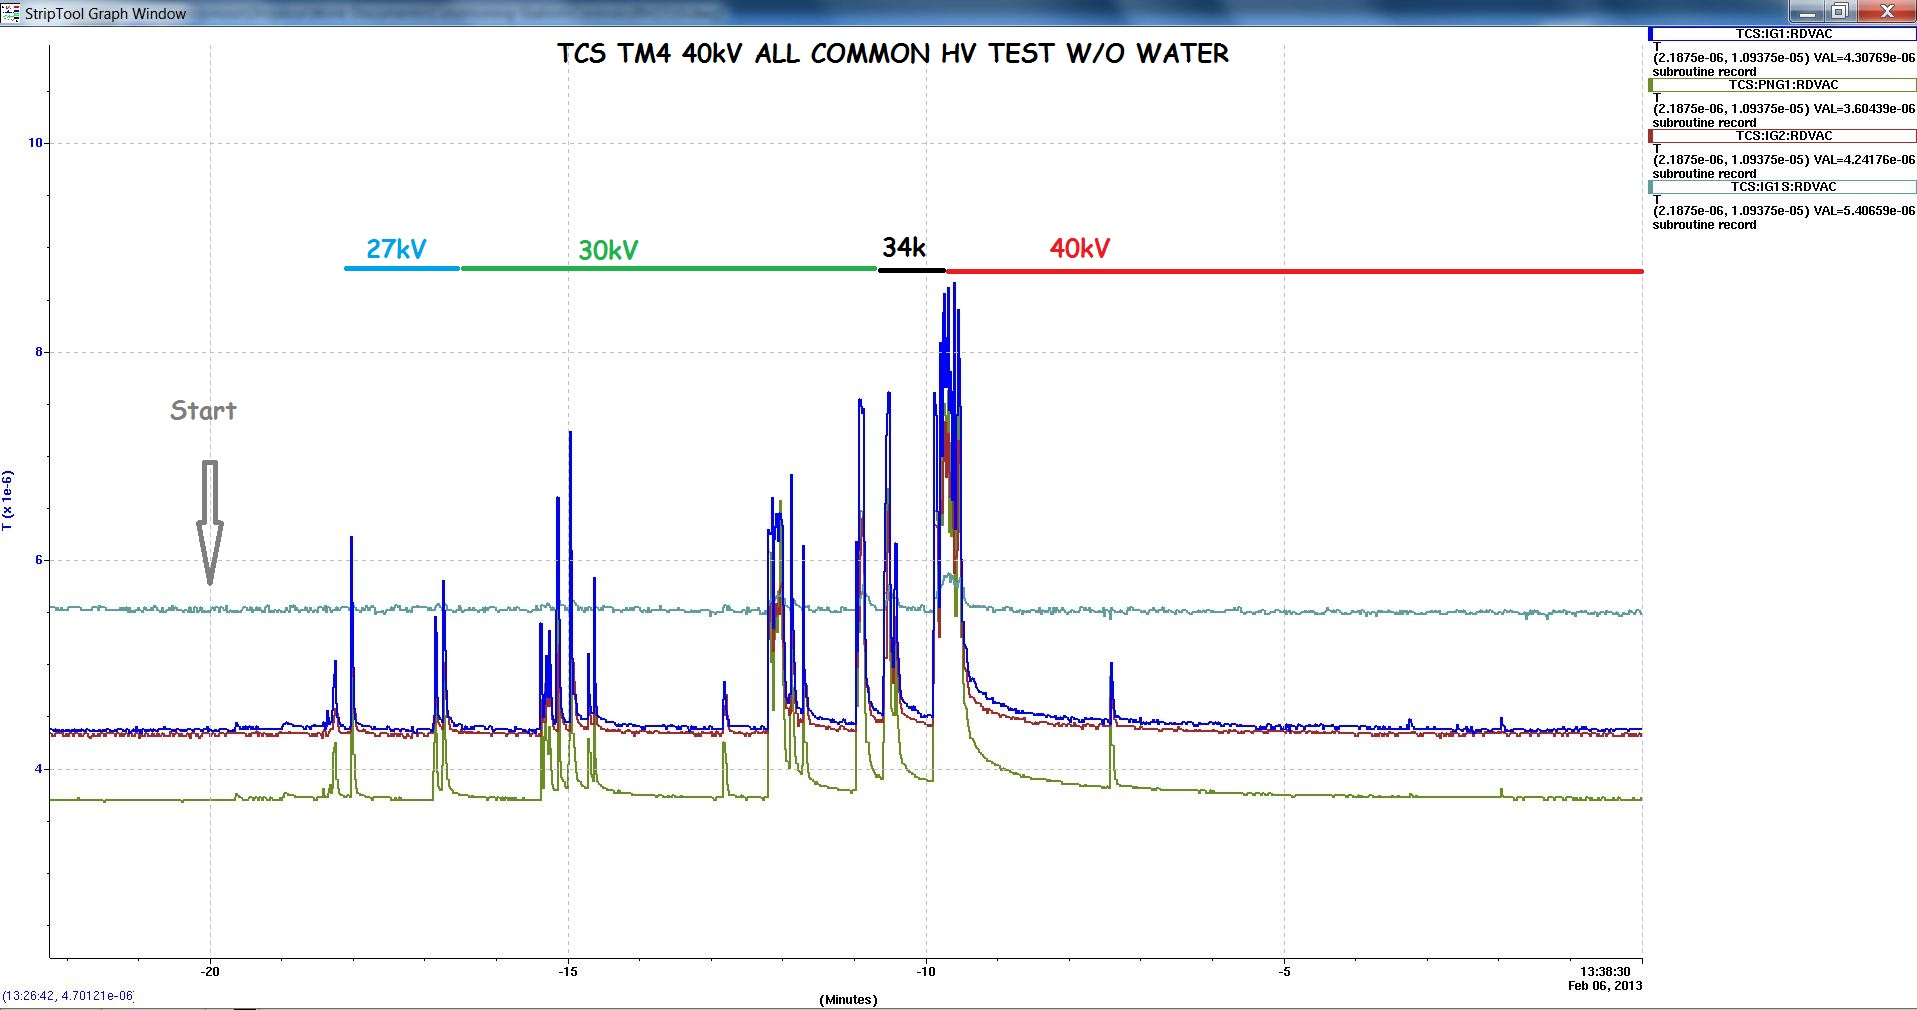Close the StripTool Graph Window

click(x=1886, y=12)
